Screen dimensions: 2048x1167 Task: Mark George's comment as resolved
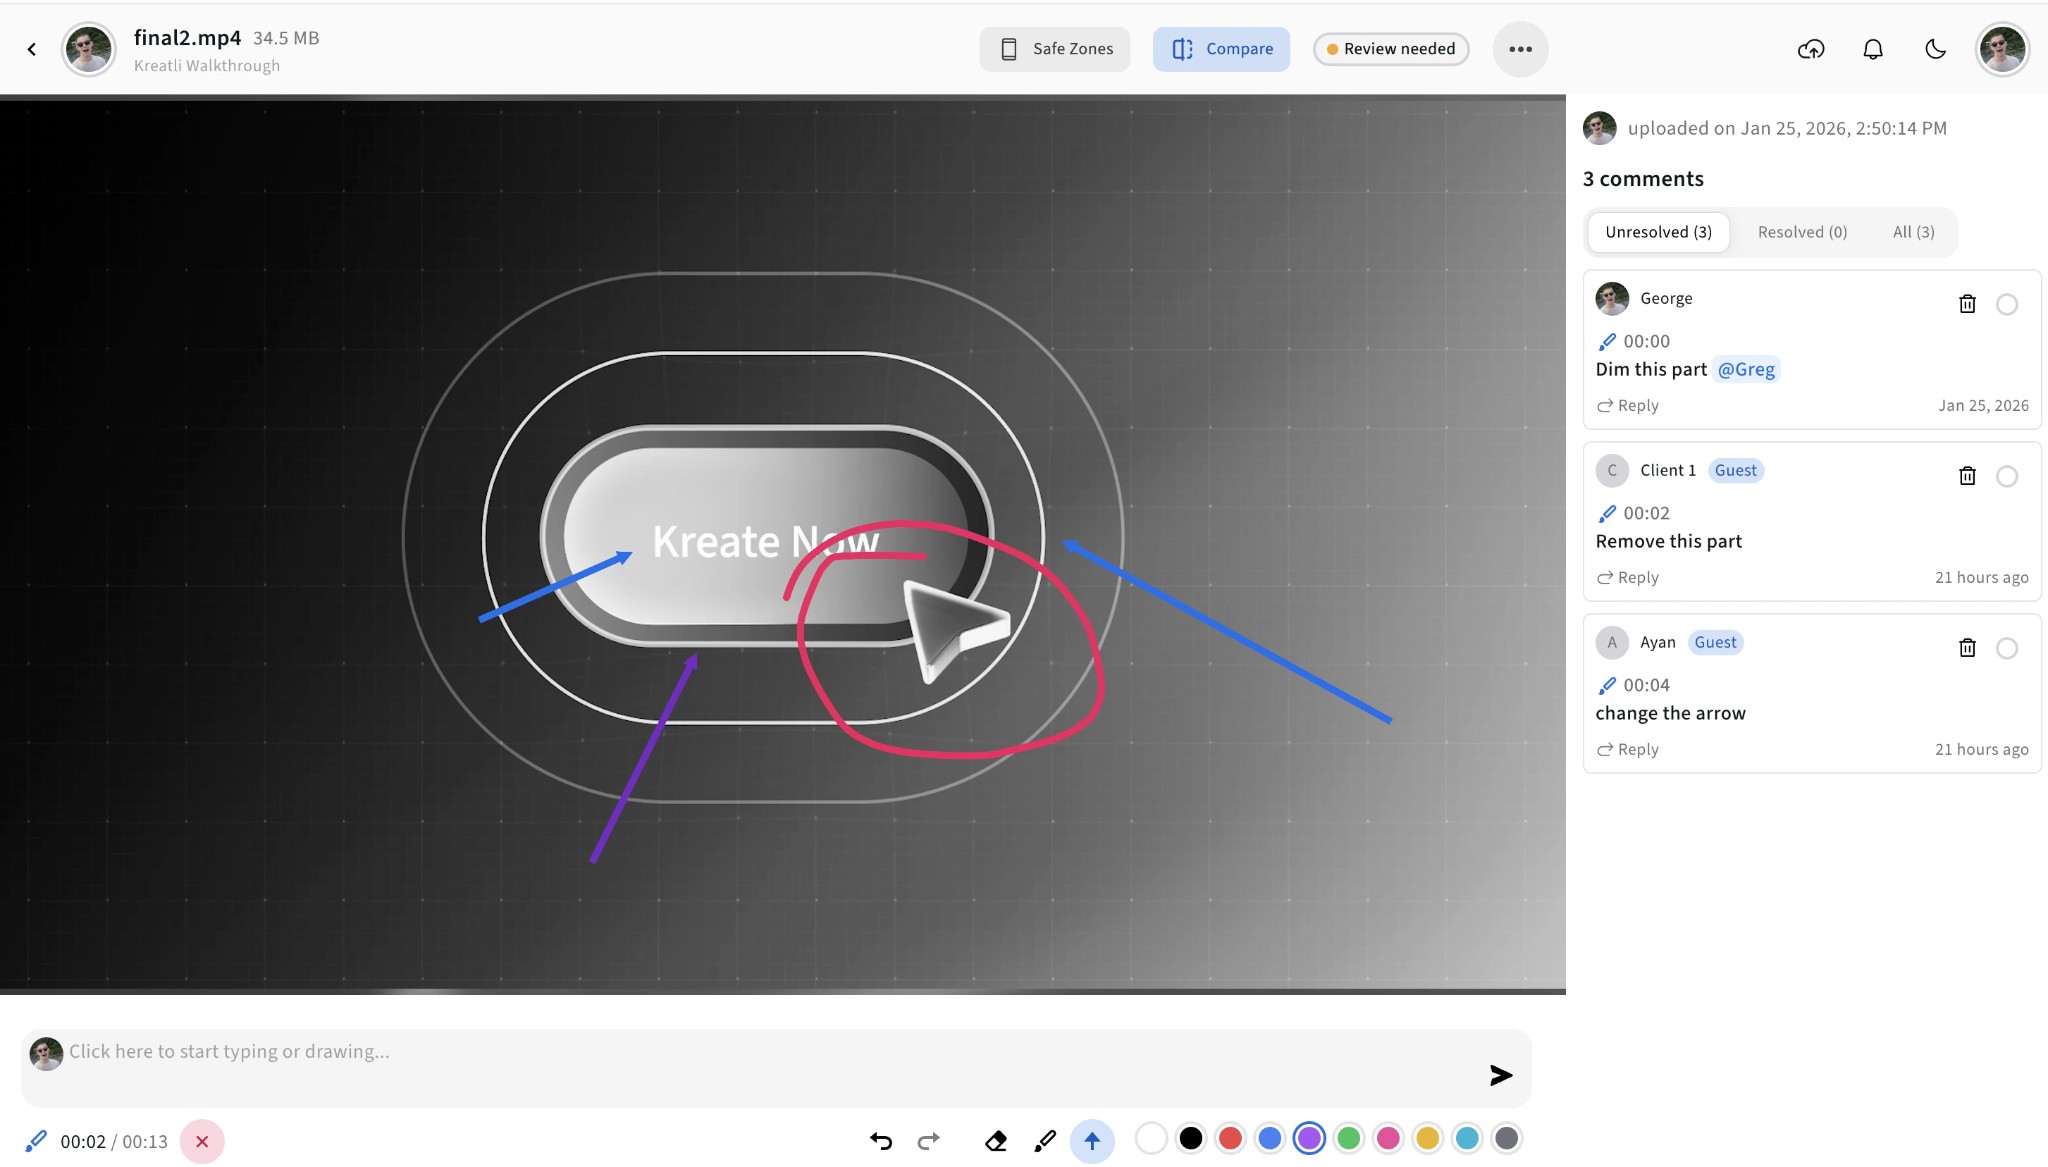(x=2008, y=304)
